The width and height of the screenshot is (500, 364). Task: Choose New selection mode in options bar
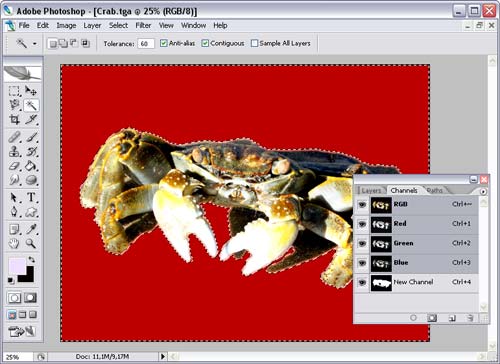click(53, 44)
